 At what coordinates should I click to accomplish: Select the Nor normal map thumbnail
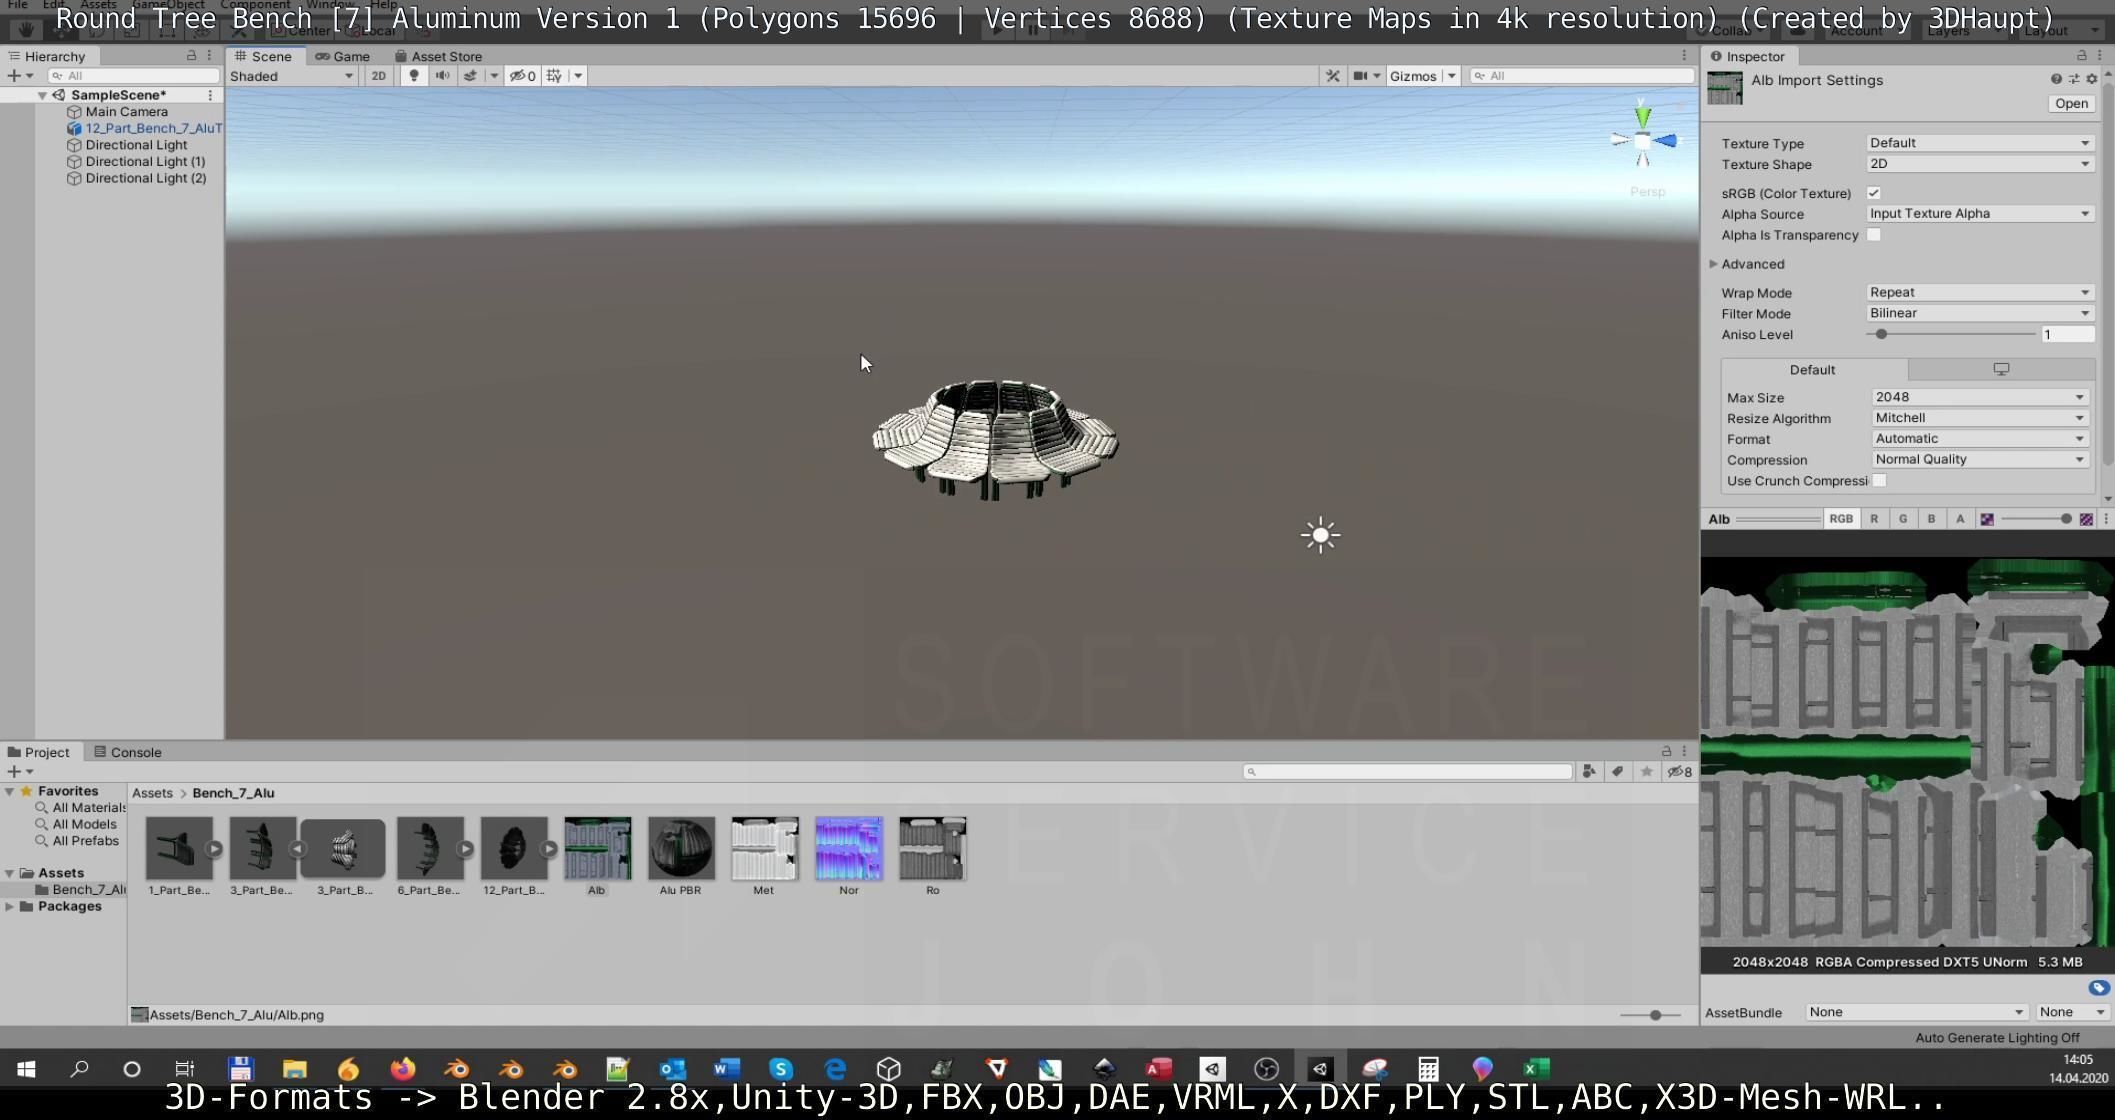[x=848, y=849]
